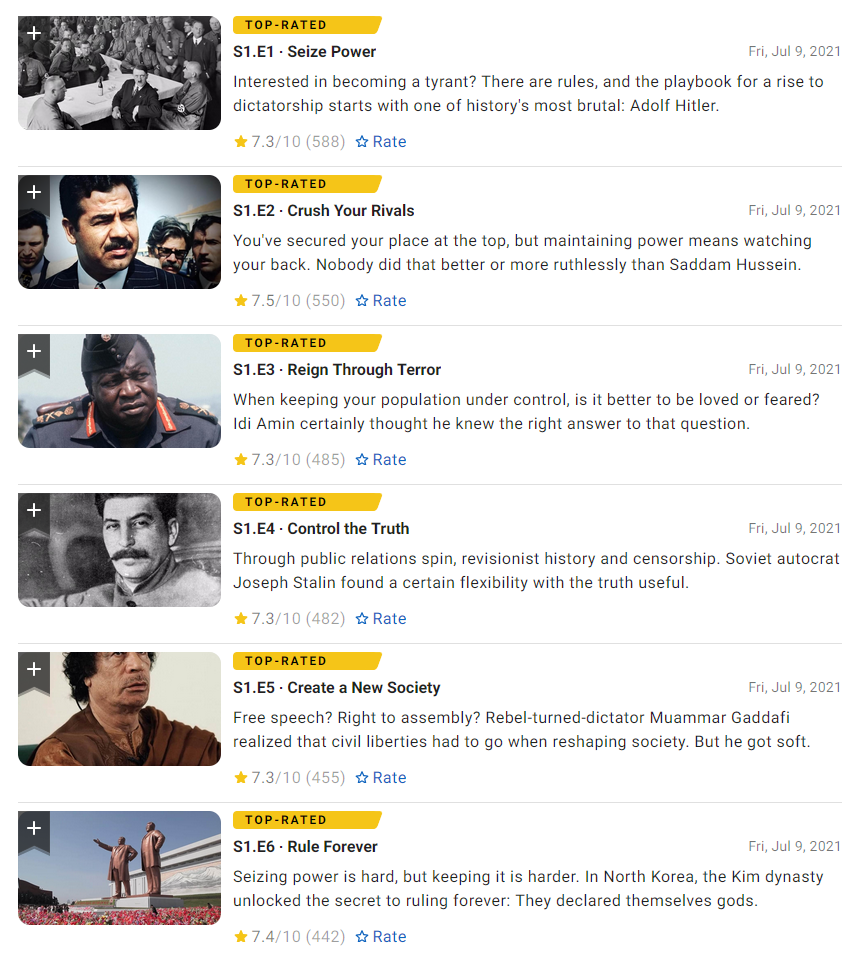Open S1.E4 Control the Truth title link
This screenshot has height=959, width=863.
click(x=321, y=529)
